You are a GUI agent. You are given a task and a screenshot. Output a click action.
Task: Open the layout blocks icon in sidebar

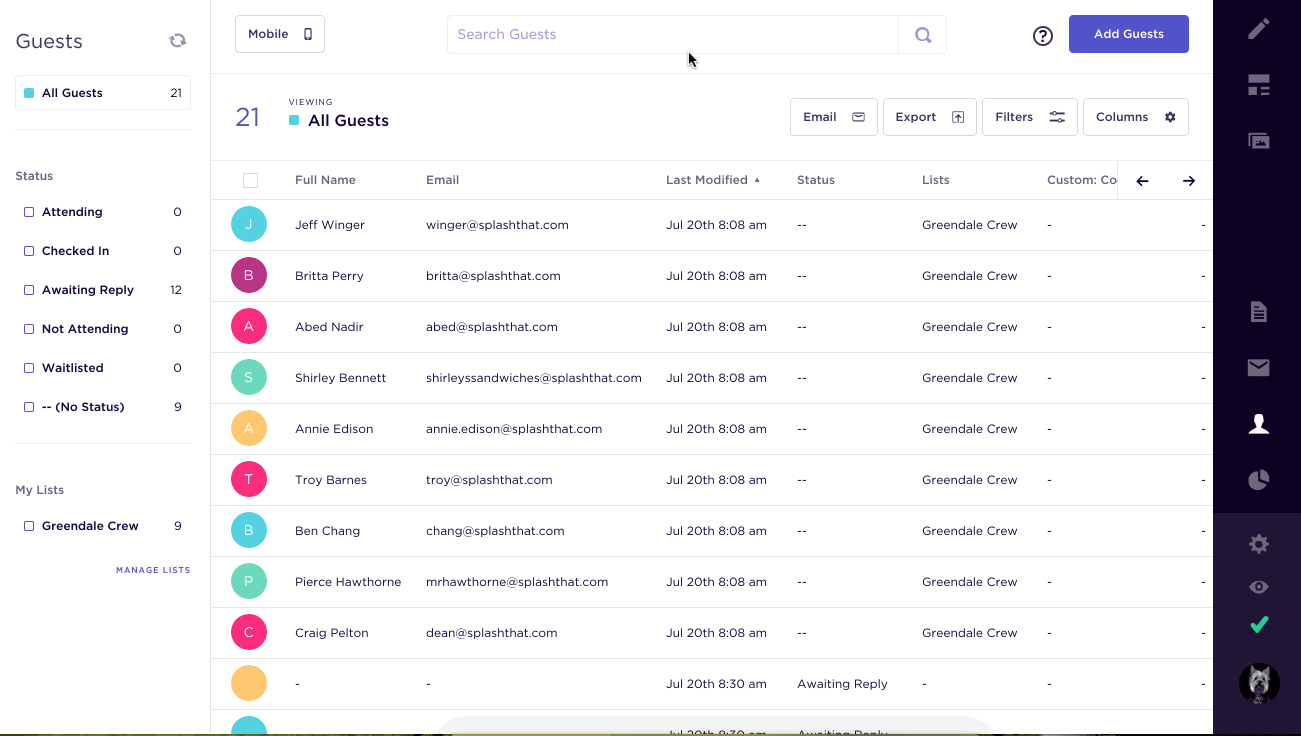coord(1259,85)
